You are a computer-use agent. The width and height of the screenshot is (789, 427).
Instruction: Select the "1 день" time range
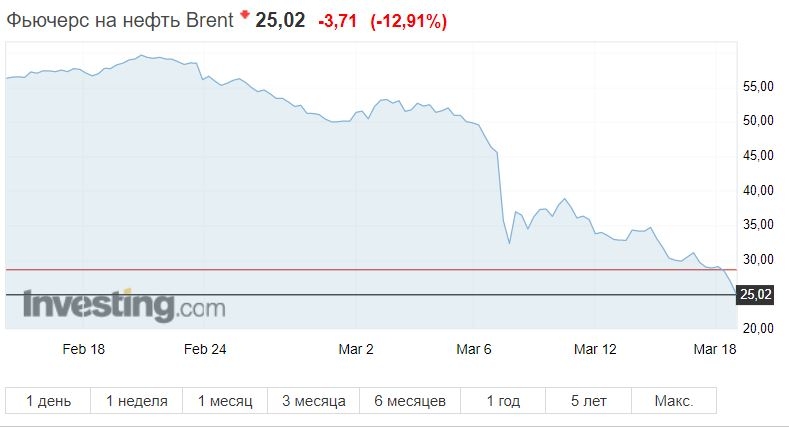[x=48, y=401]
